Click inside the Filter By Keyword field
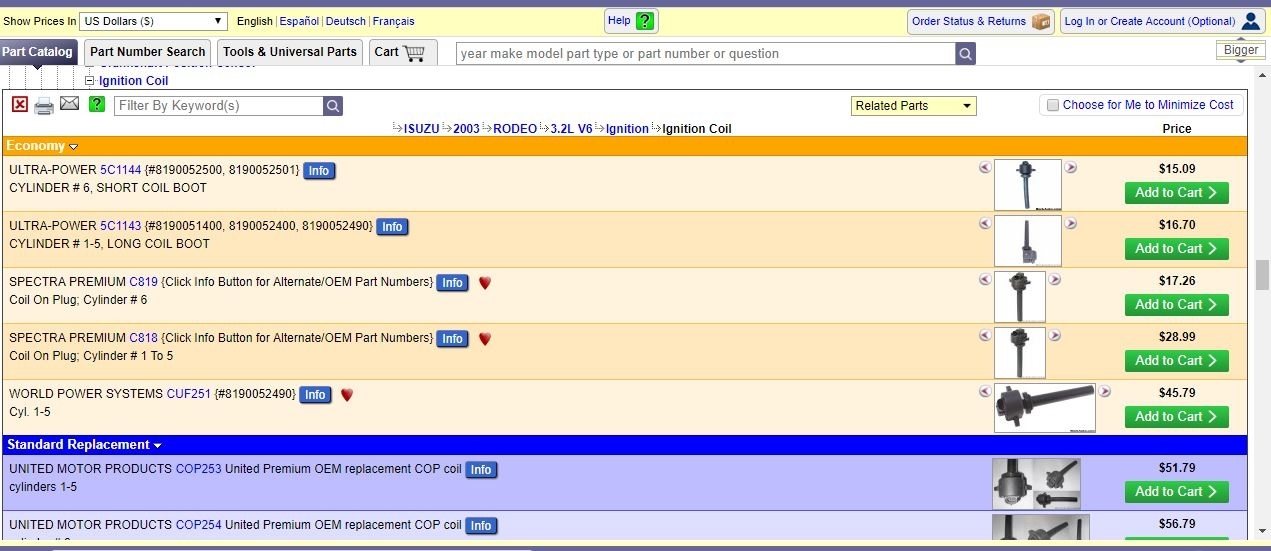This screenshot has width=1271, height=551. tap(219, 106)
